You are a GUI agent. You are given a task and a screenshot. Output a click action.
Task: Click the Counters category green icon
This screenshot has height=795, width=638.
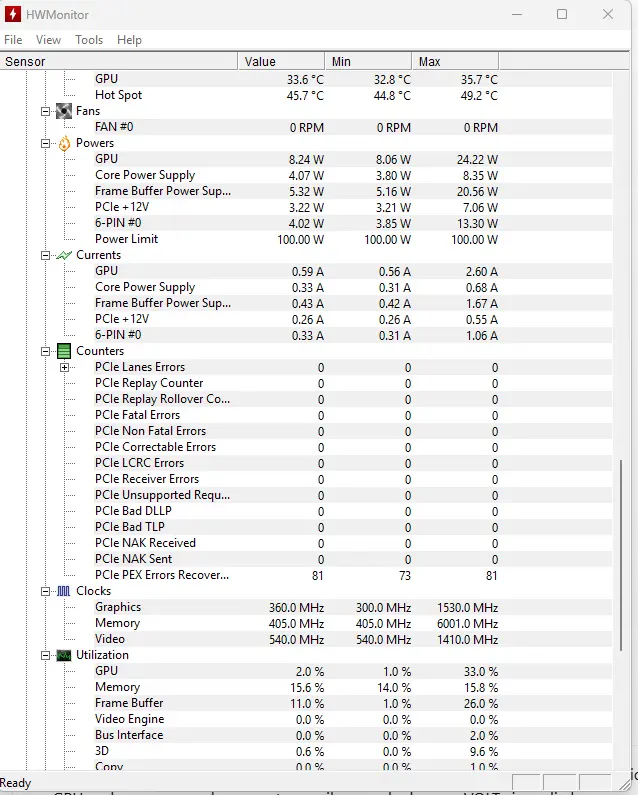[64, 351]
